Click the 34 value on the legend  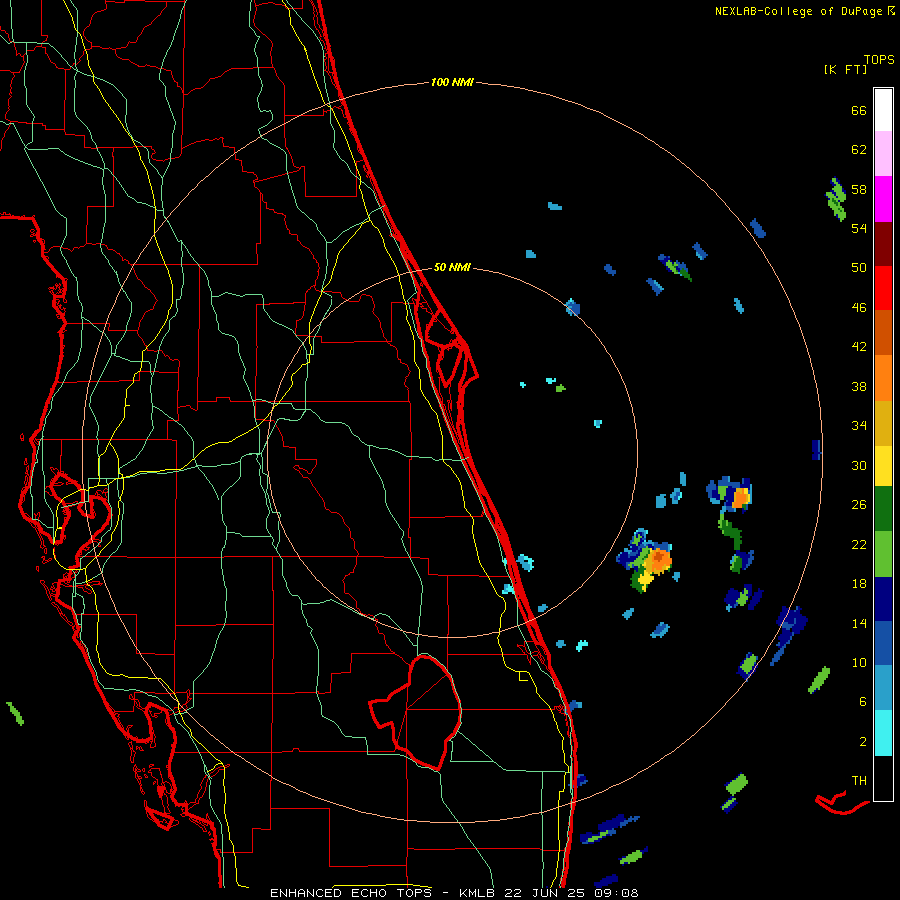pyautogui.click(x=859, y=426)
